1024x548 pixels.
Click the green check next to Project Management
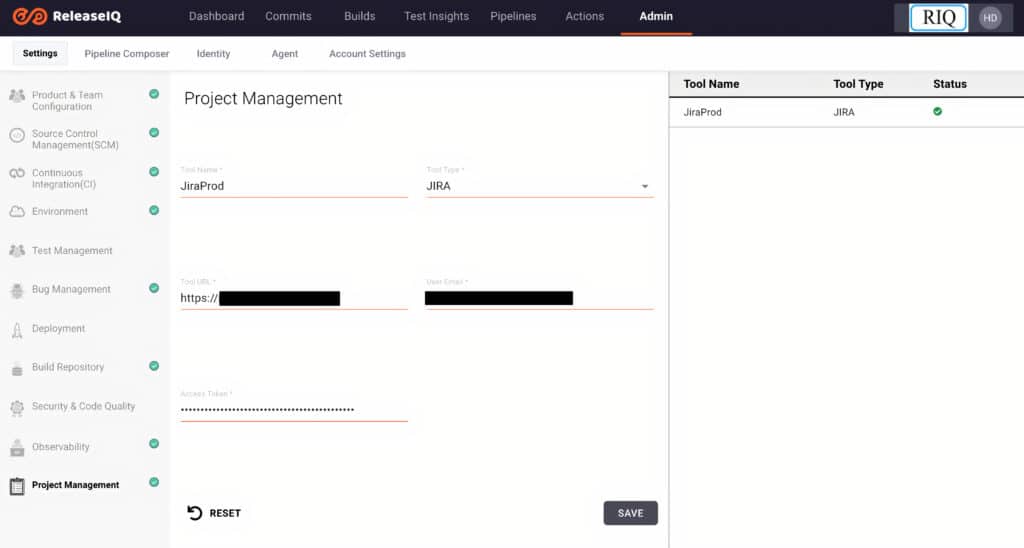tap(154, 482)
